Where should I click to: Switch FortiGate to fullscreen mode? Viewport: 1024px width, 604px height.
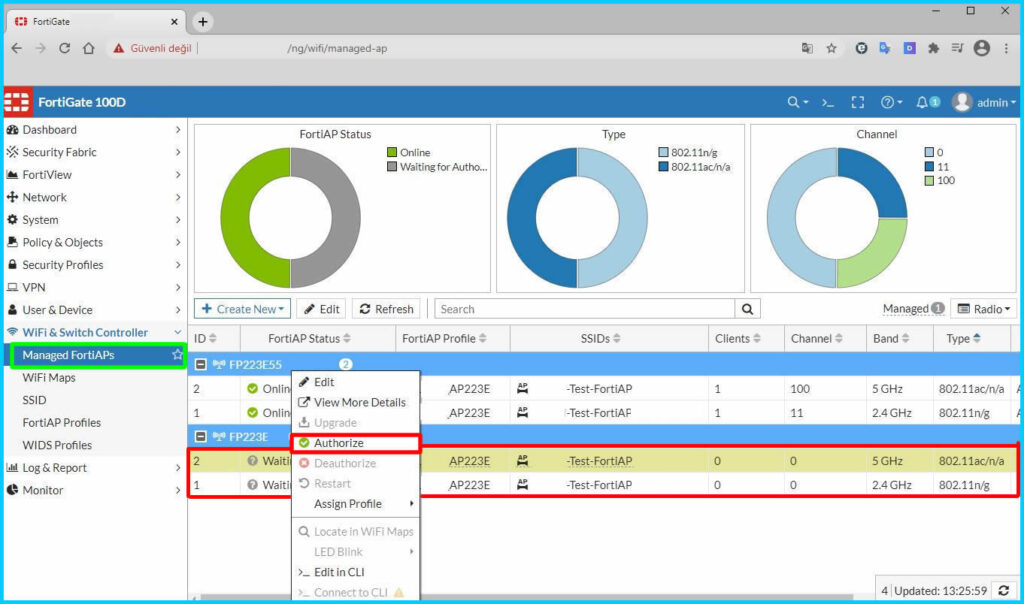click(857, 103)
